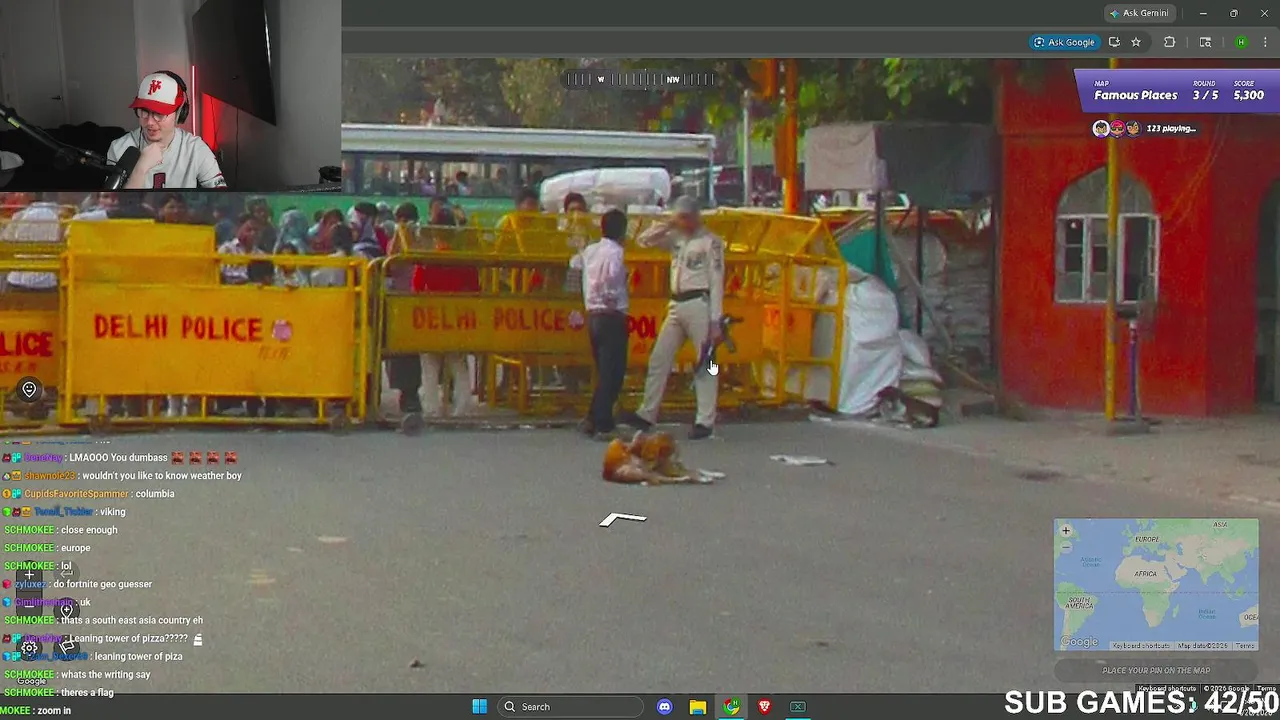
Task: Click chat message 'close enough'
Action: [x=89, y=530]
